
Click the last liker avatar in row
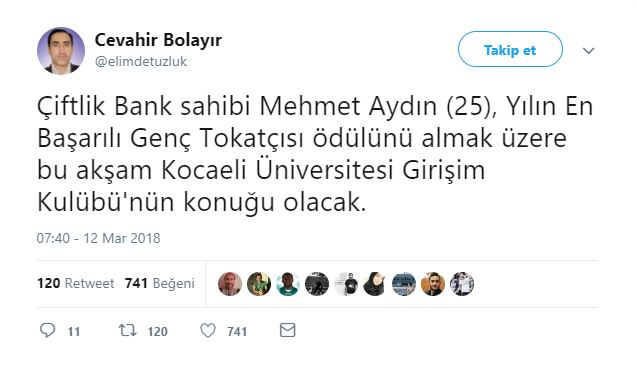tap(462, 284)
